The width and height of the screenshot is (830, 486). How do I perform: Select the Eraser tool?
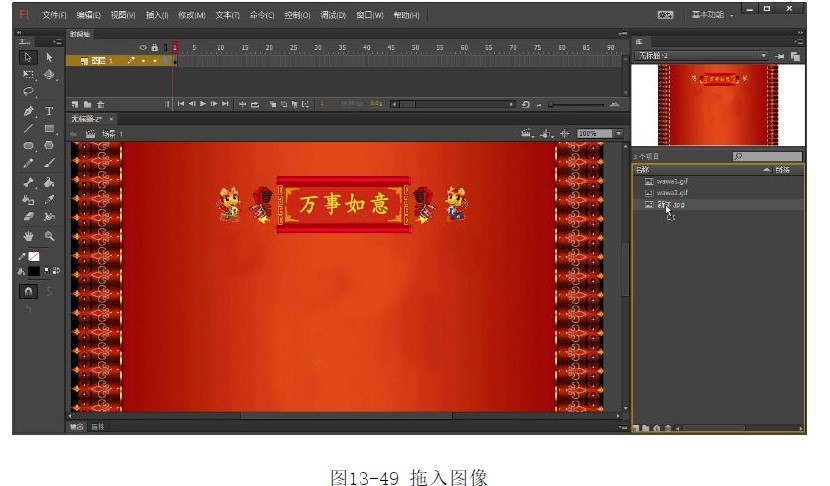28,215
